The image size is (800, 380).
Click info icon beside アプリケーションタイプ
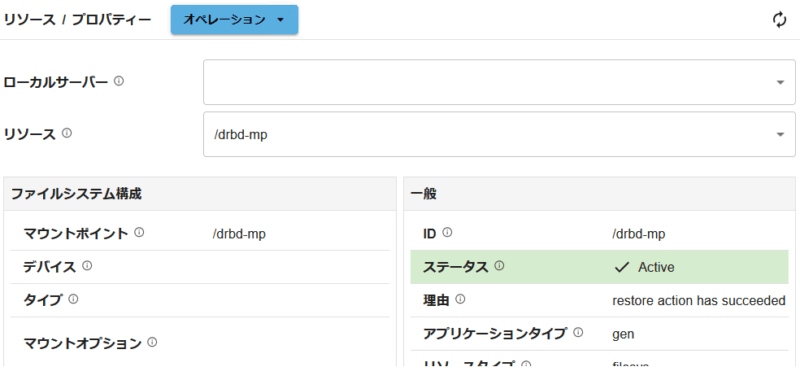click(578, 333)
